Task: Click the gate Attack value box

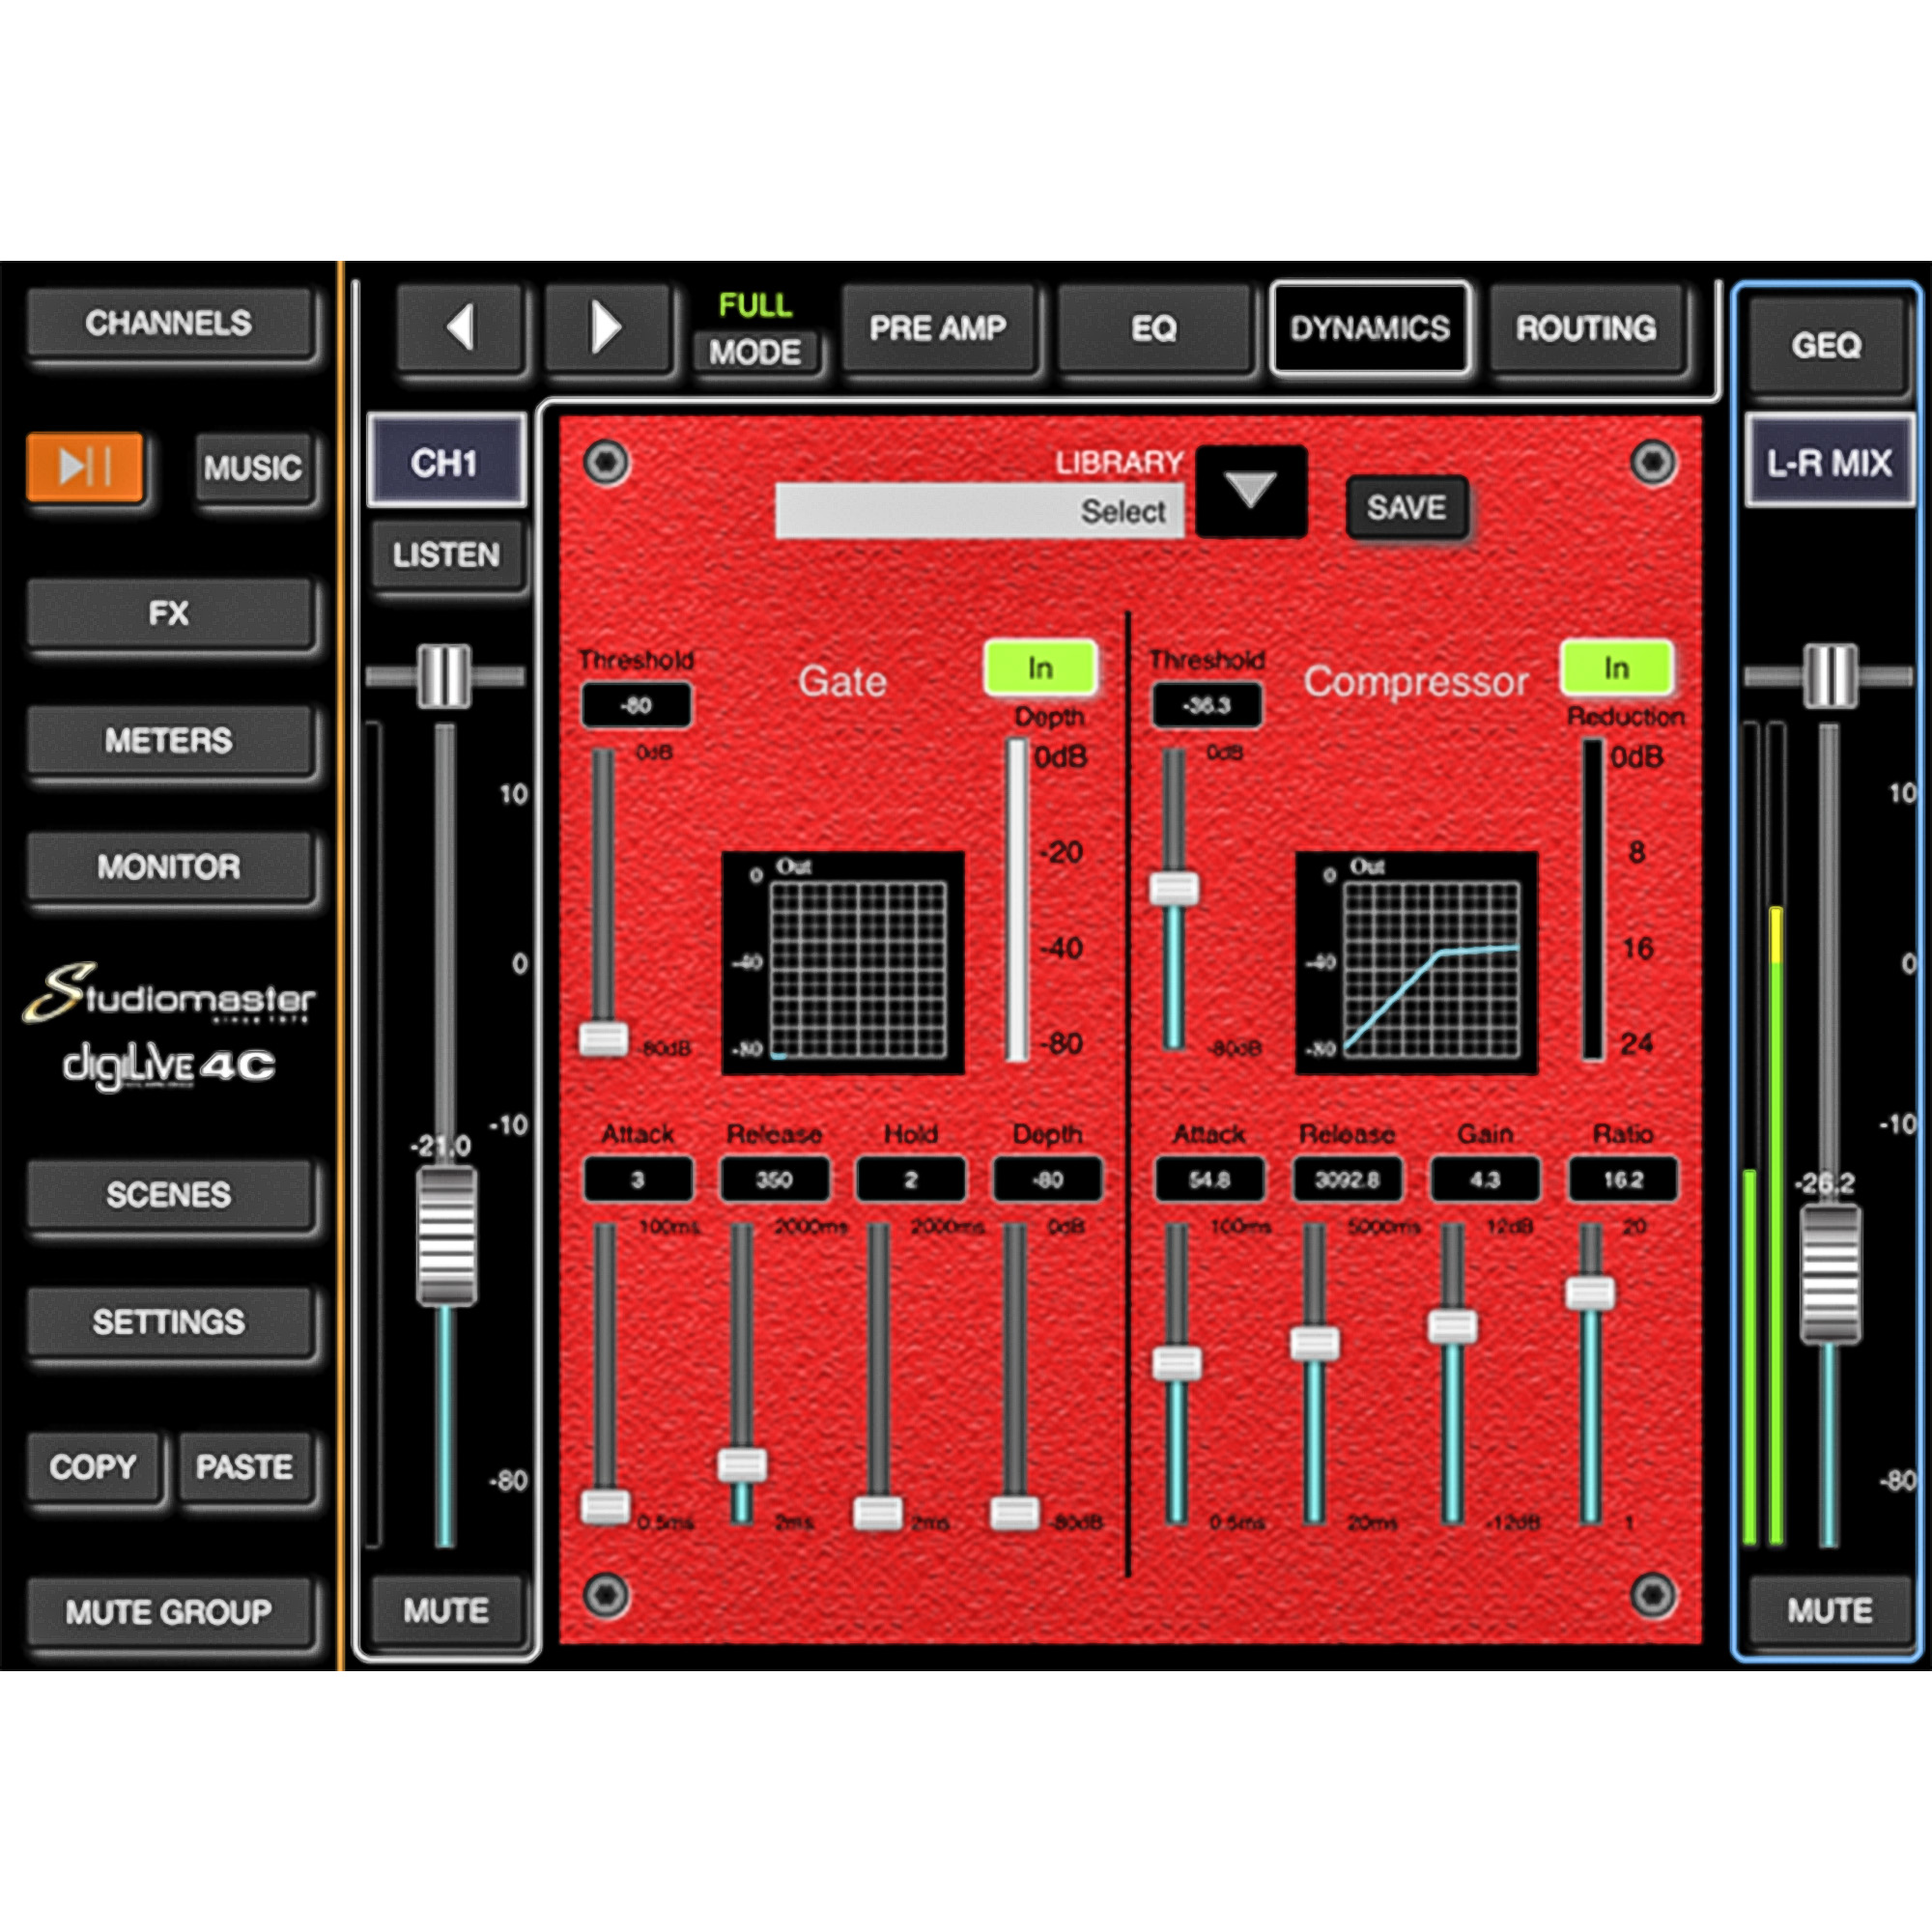Action: [x=637, y=1180]
